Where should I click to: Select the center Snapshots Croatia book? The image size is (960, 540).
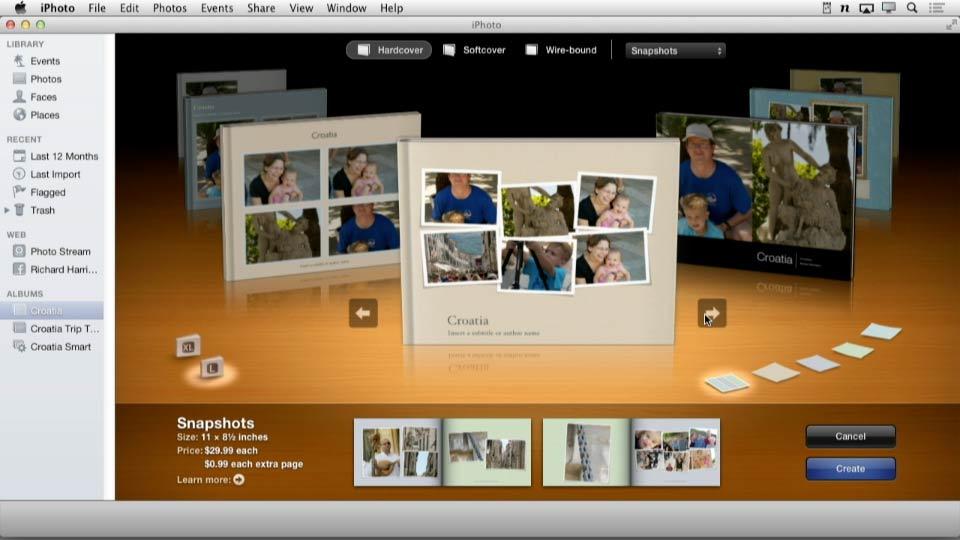point(539,242)
